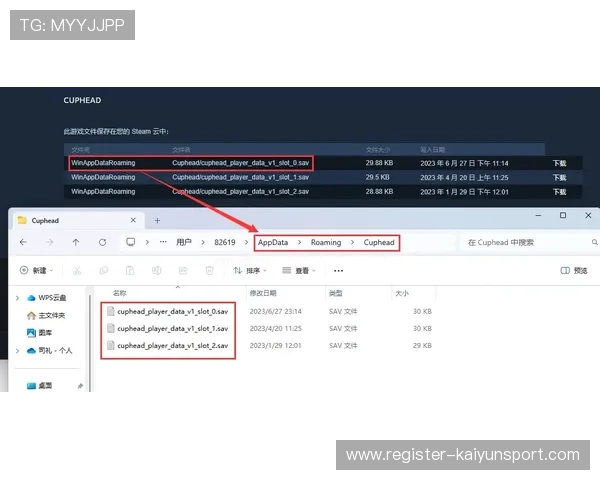
Task: Download slot_0.sav from Steam Cloud
Action: coord(559,163)
